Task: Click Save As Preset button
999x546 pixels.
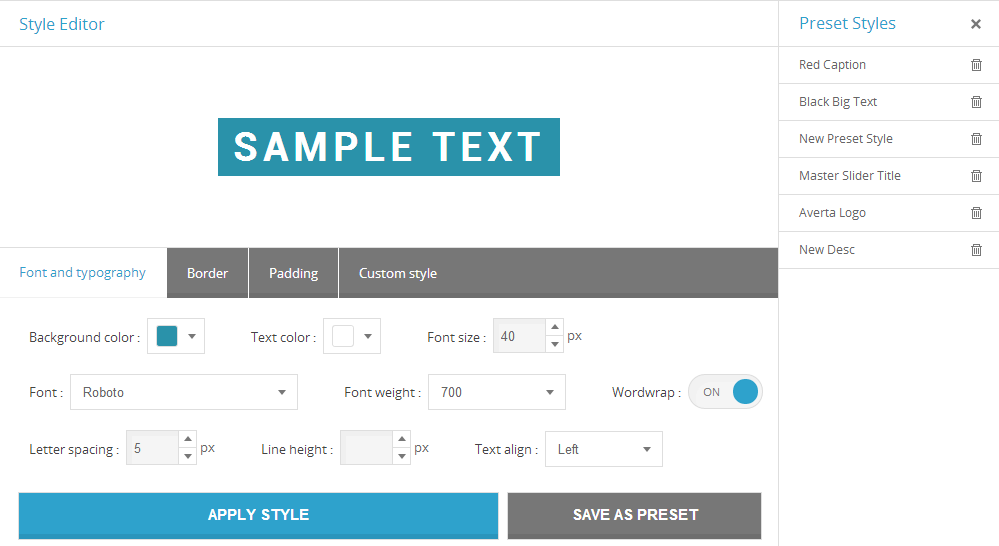Action: click(634, 515)
